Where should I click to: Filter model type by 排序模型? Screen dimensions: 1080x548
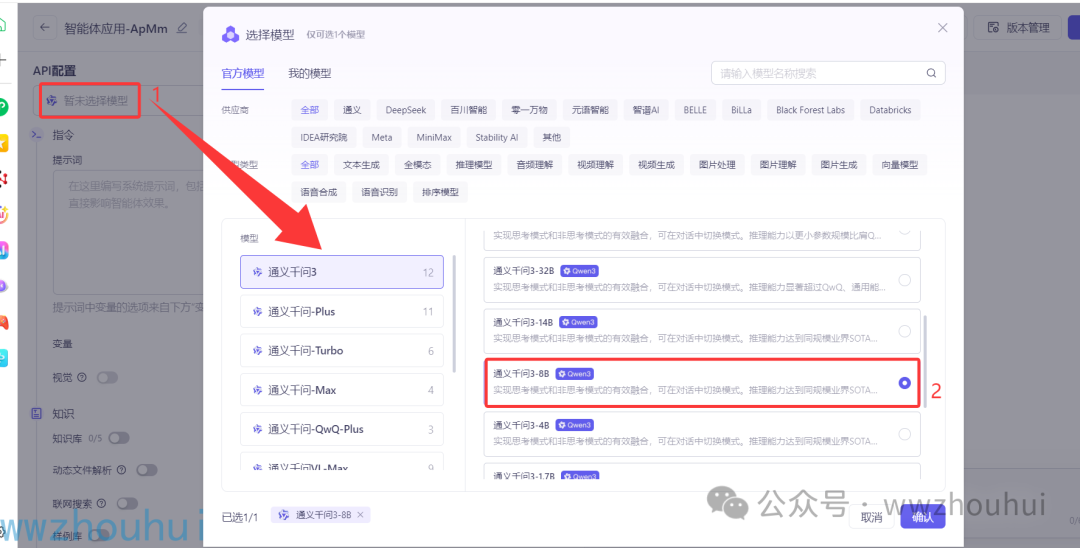tap(440, 192)
